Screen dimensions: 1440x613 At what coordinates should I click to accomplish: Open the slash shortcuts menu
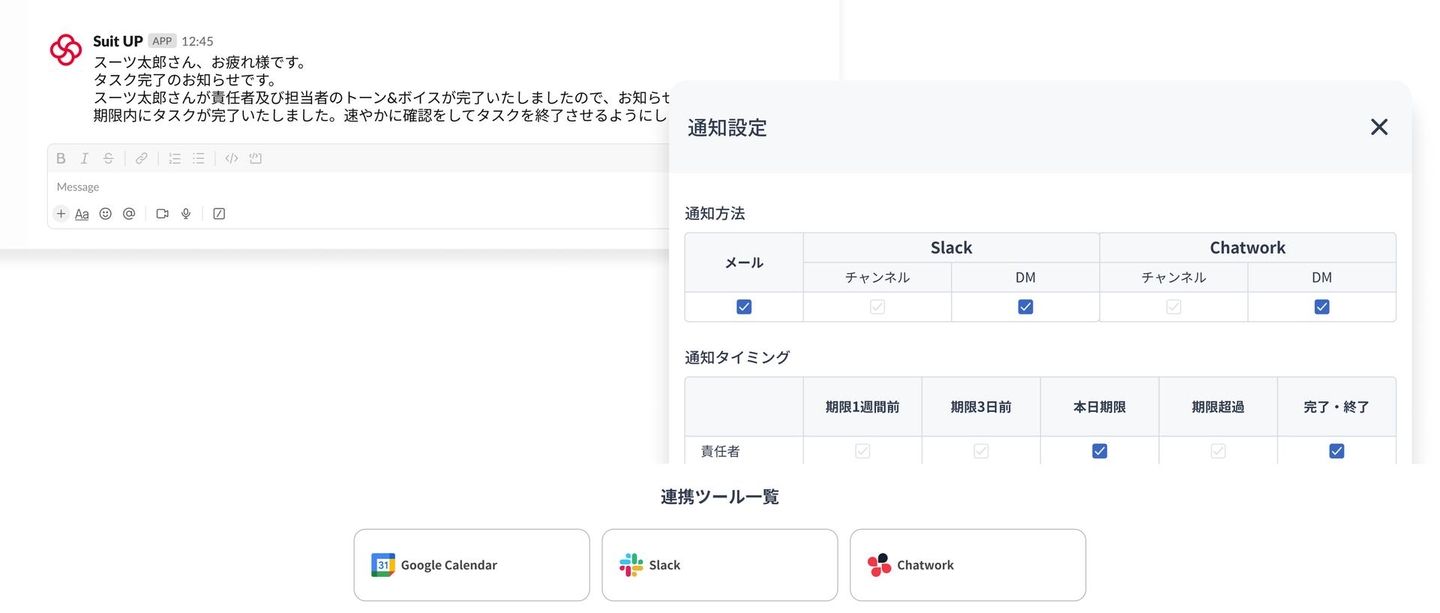219,213
